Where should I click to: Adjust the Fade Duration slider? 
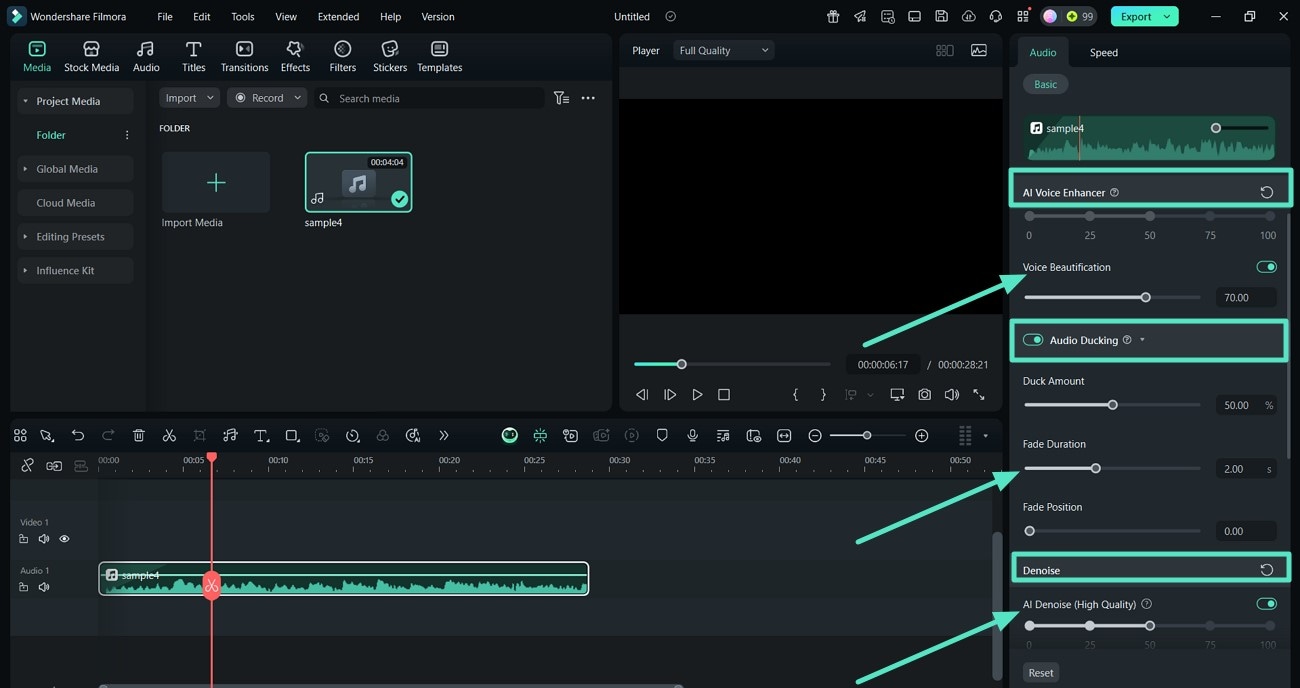point(1112,468)
